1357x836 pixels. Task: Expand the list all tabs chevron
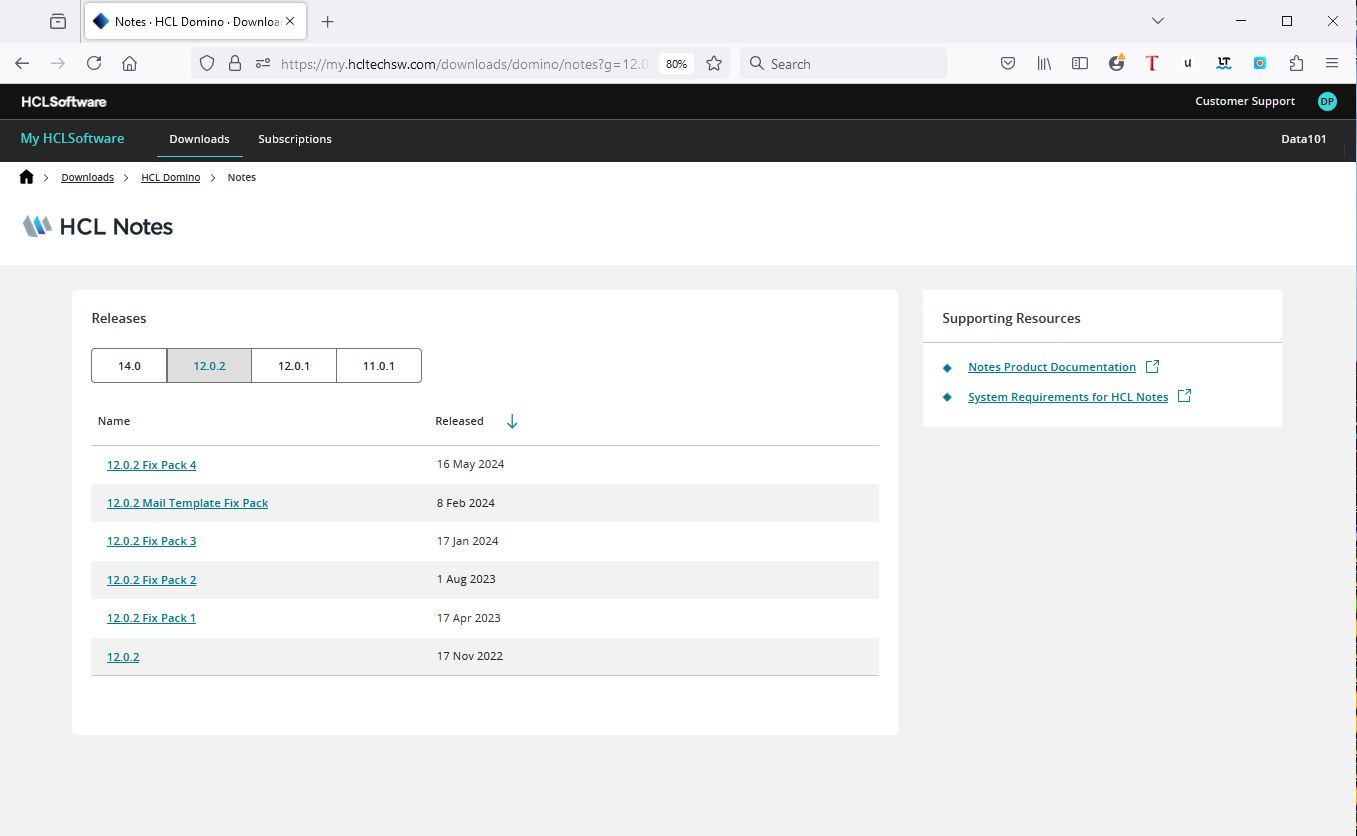(1158, 21)
